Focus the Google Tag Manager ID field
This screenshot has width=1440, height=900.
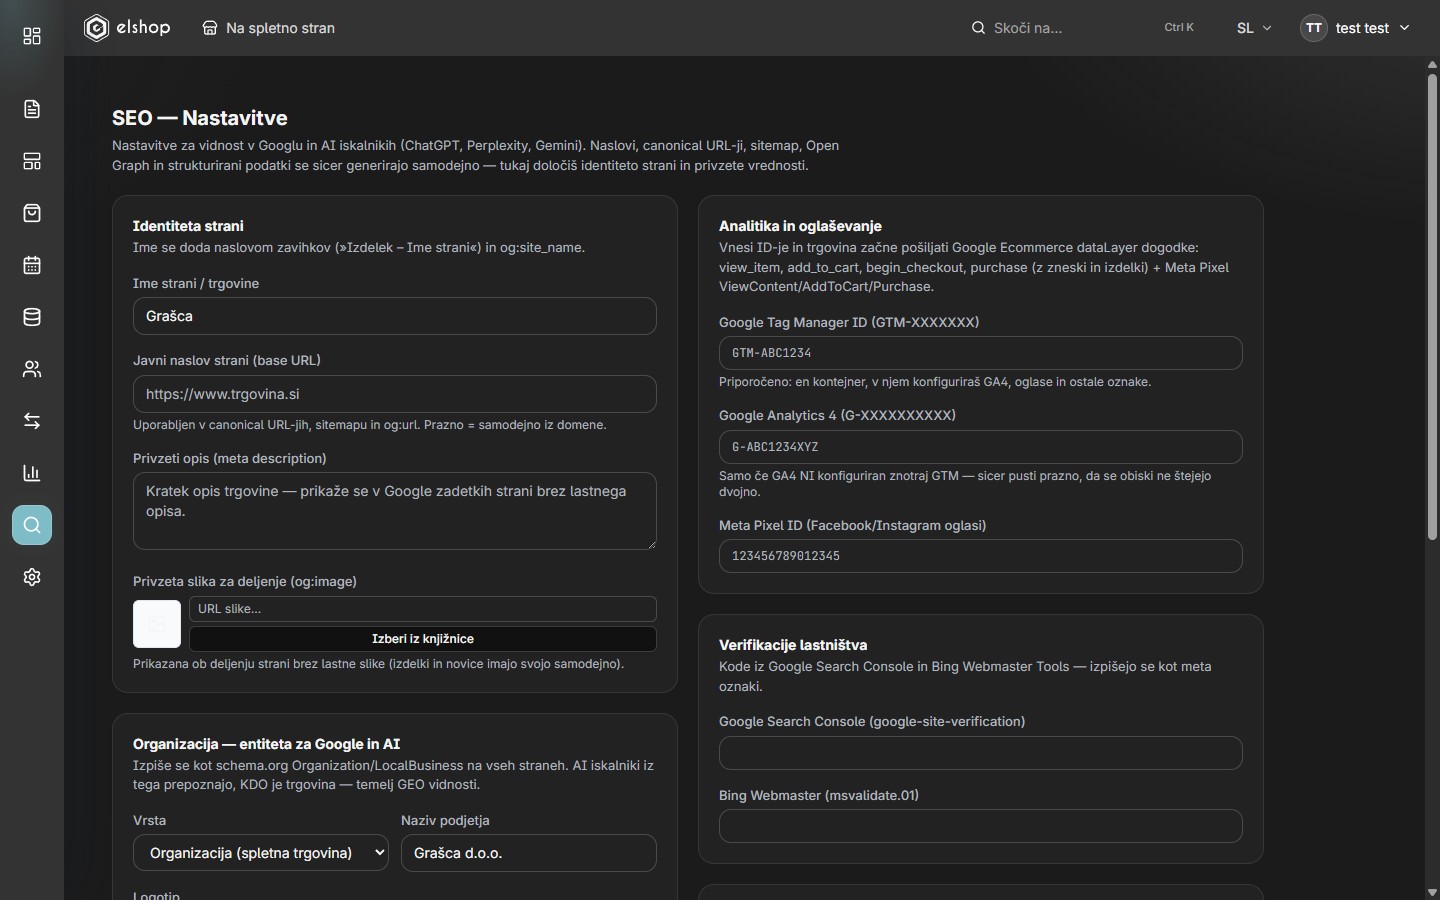tap(981, 353)
